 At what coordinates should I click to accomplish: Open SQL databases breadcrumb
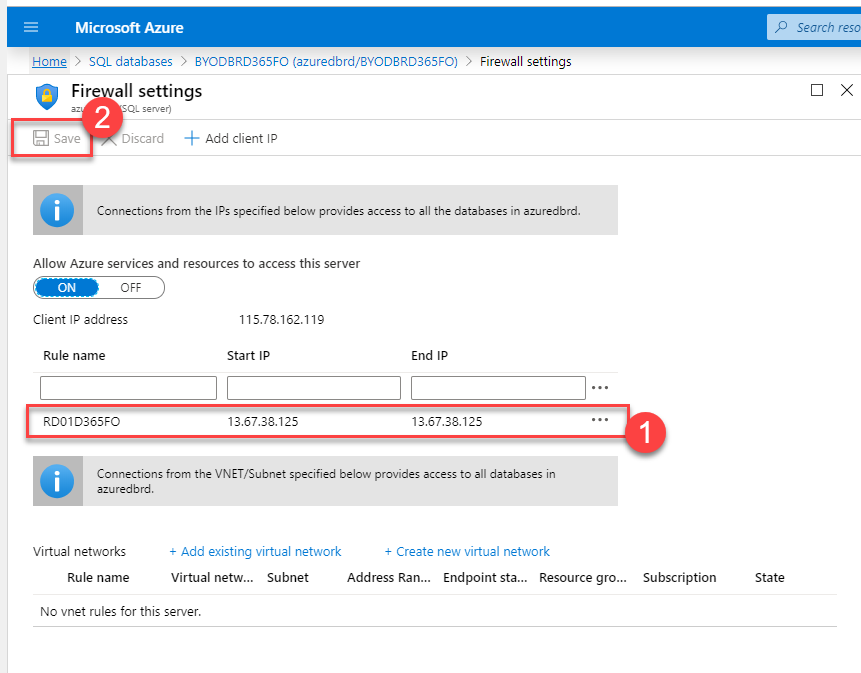click(x=131, y=61)
